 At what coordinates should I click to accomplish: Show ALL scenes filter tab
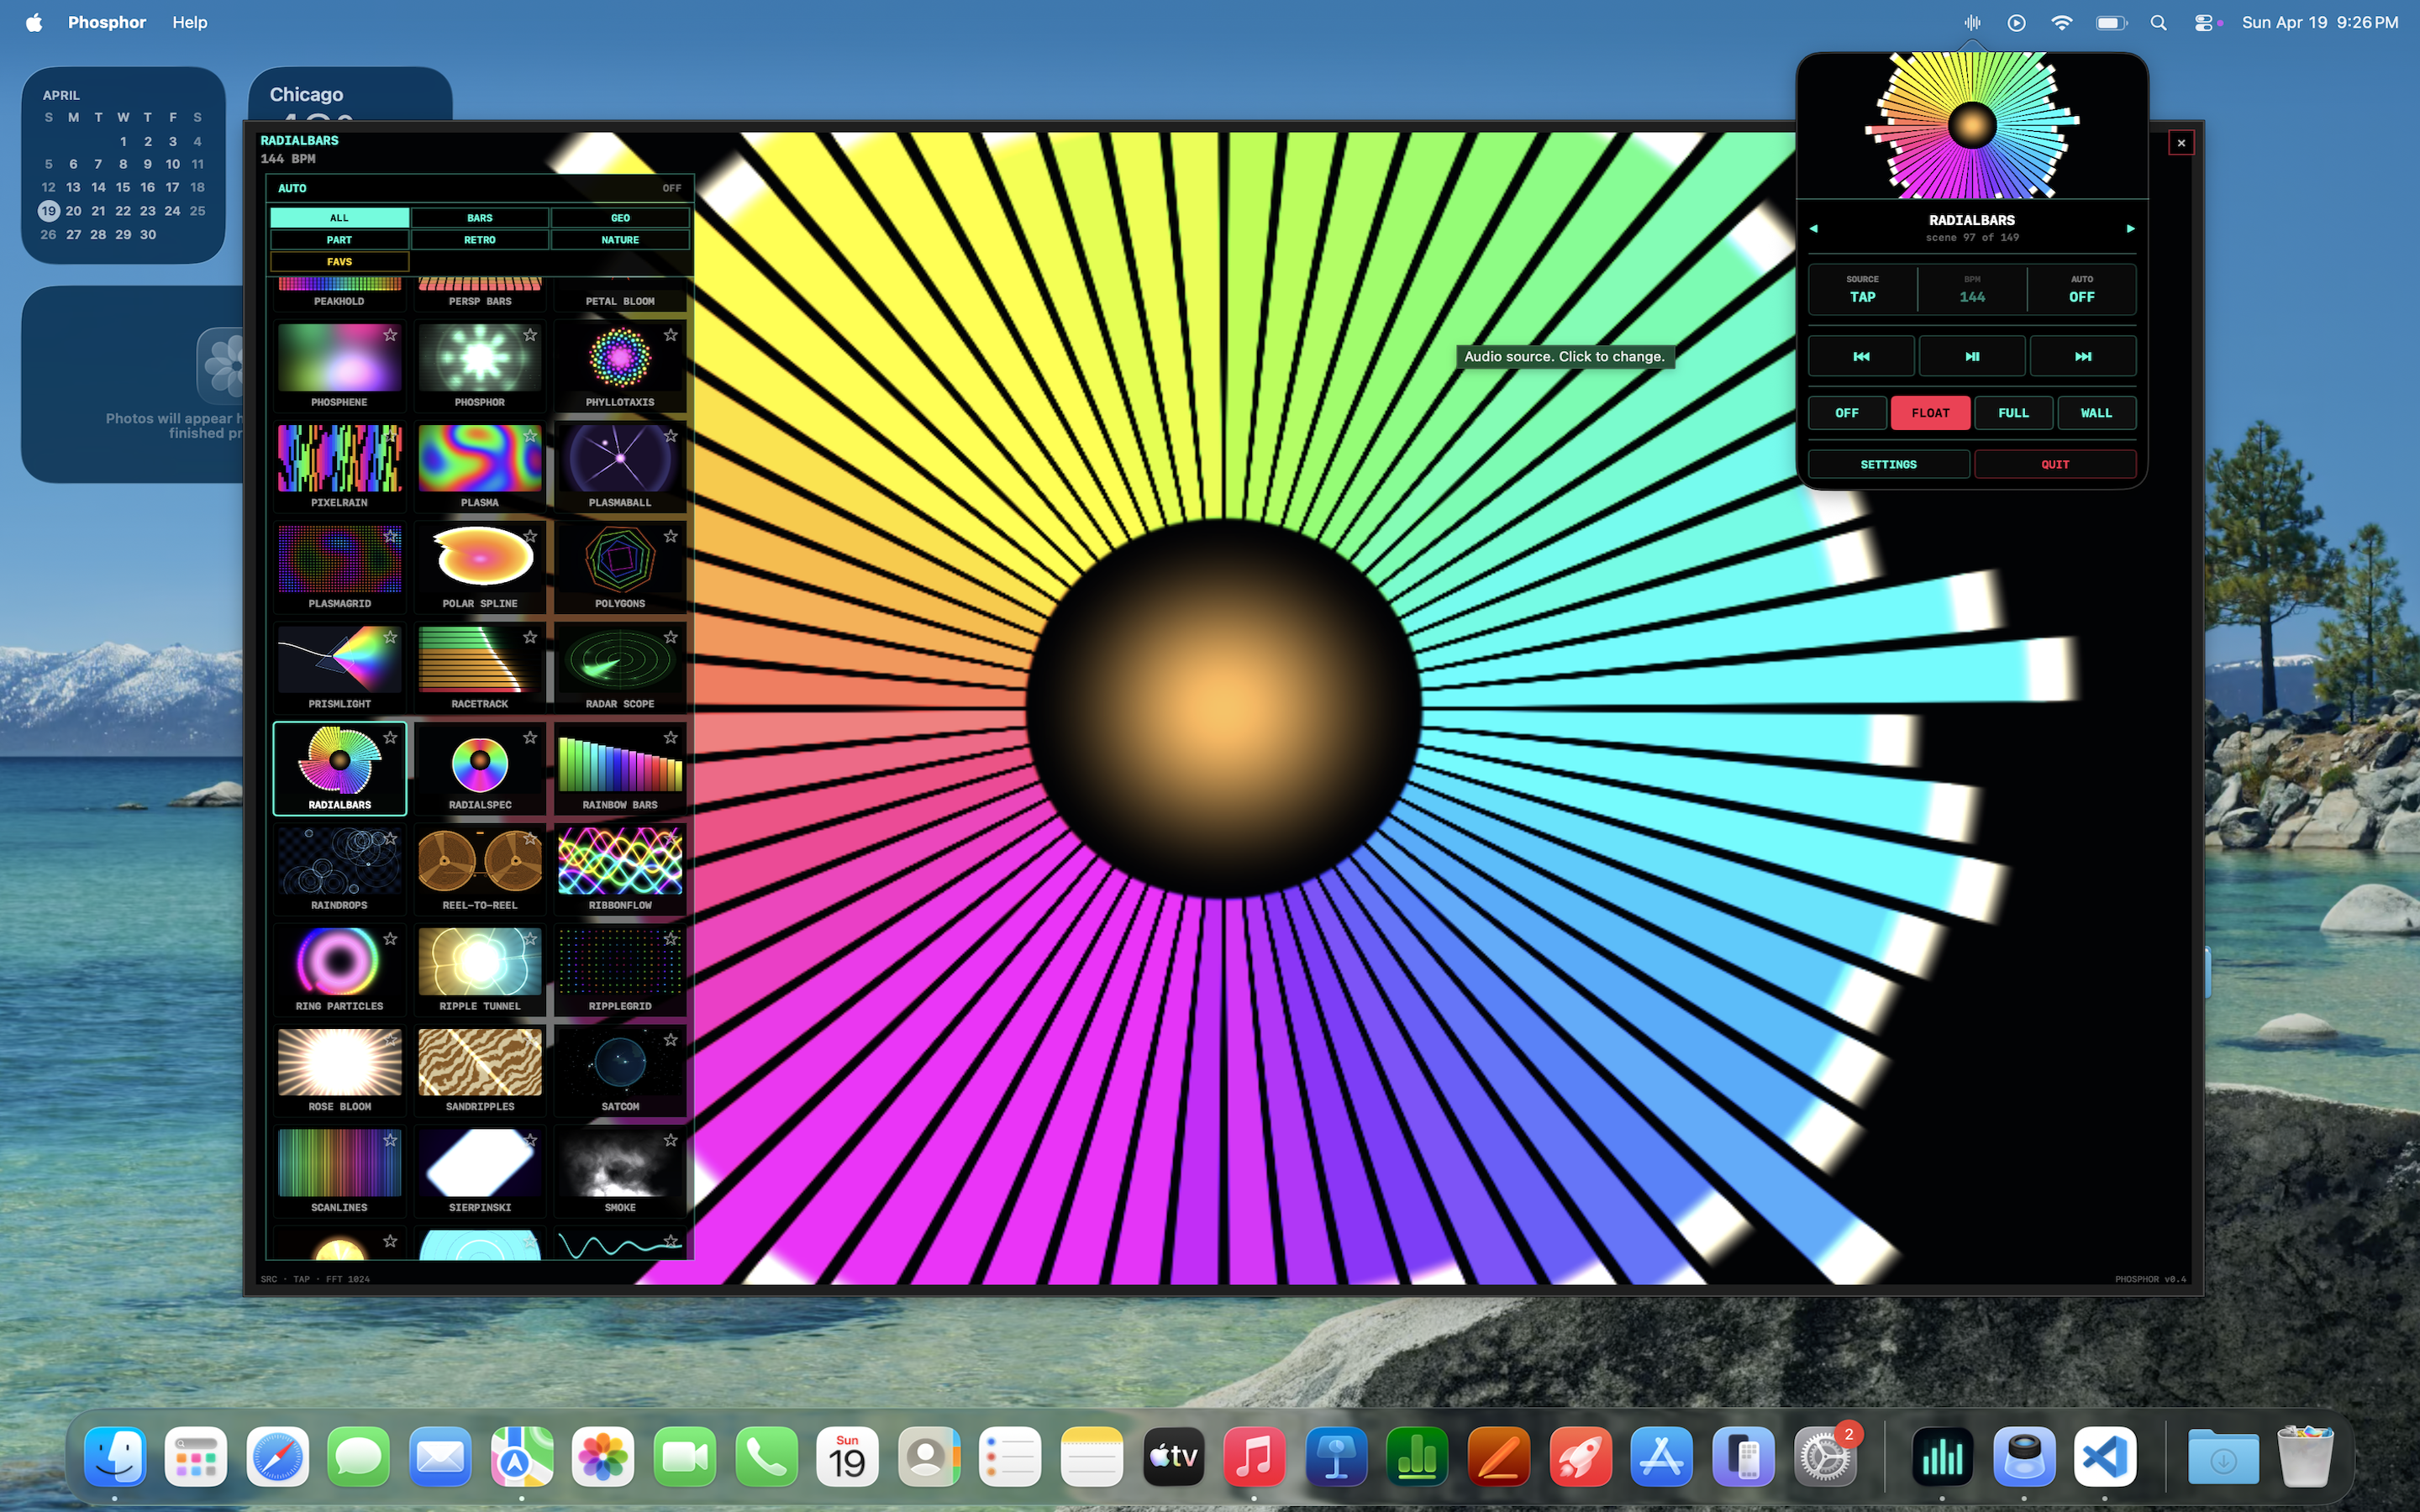[x=339, y=218]
